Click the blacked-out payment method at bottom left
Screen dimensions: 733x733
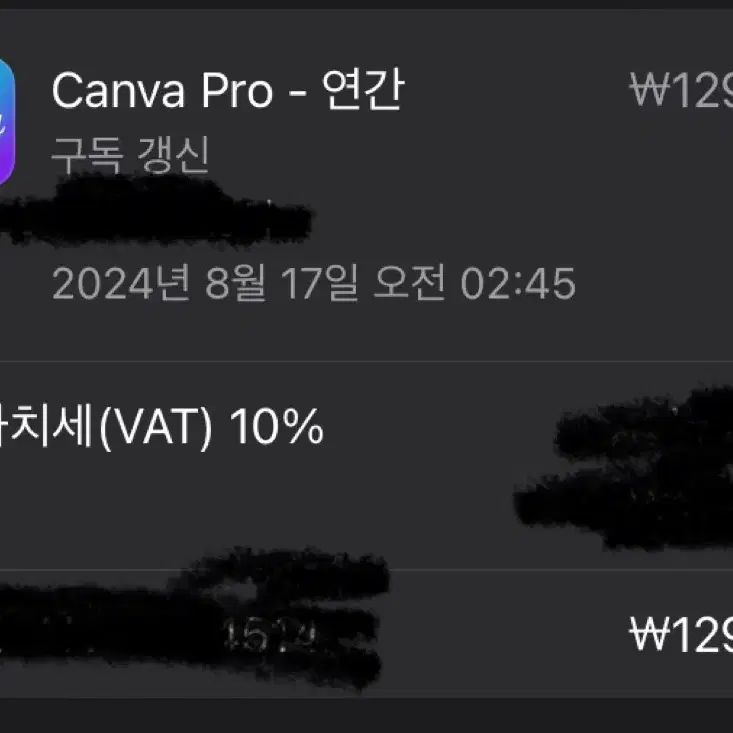(194, 619)
